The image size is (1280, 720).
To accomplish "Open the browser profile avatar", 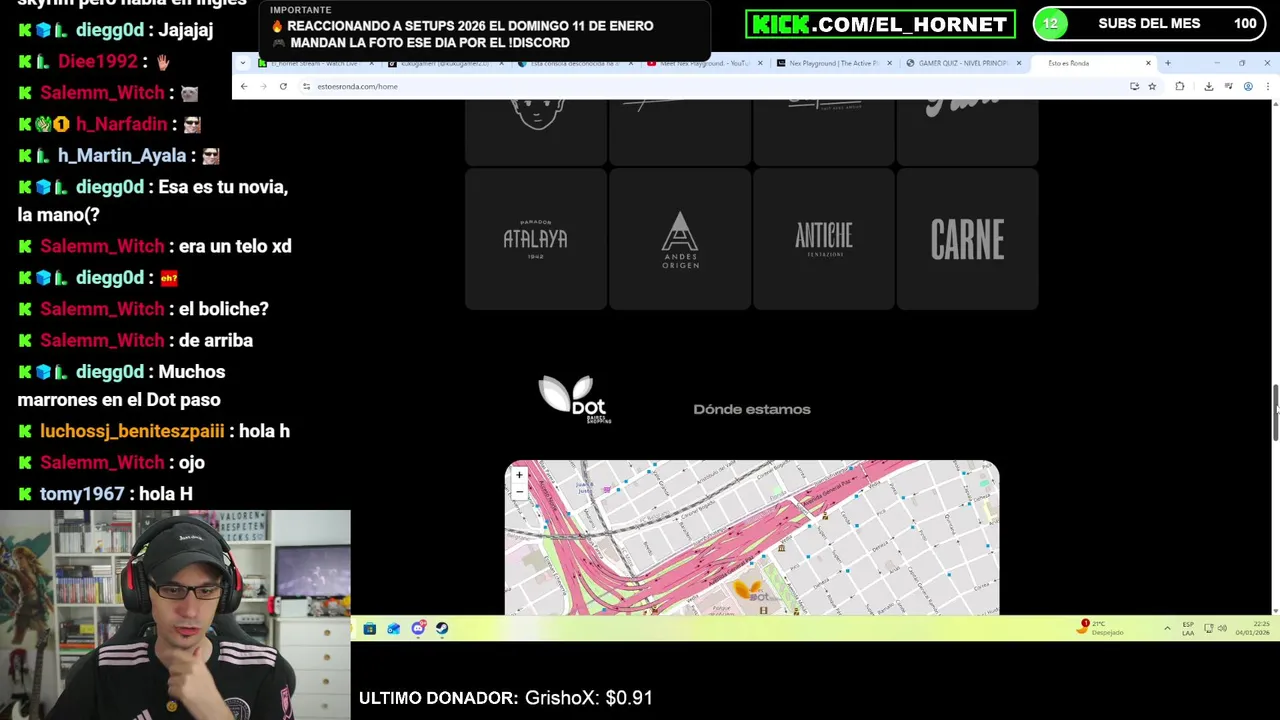I will 1248,86.
